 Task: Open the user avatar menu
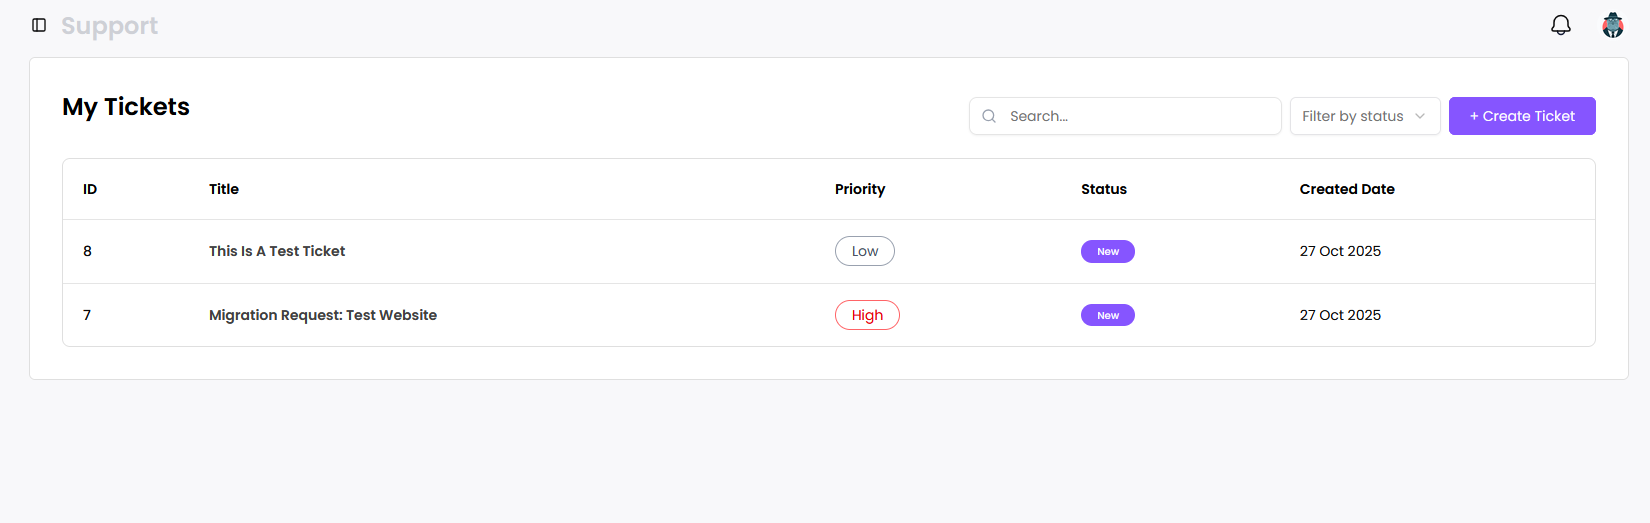[x=1613, y=25]
